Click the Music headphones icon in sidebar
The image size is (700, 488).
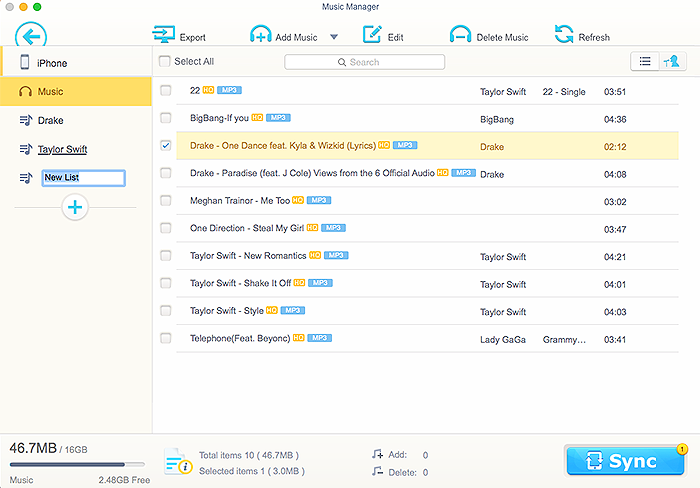[x=25, y=92]
